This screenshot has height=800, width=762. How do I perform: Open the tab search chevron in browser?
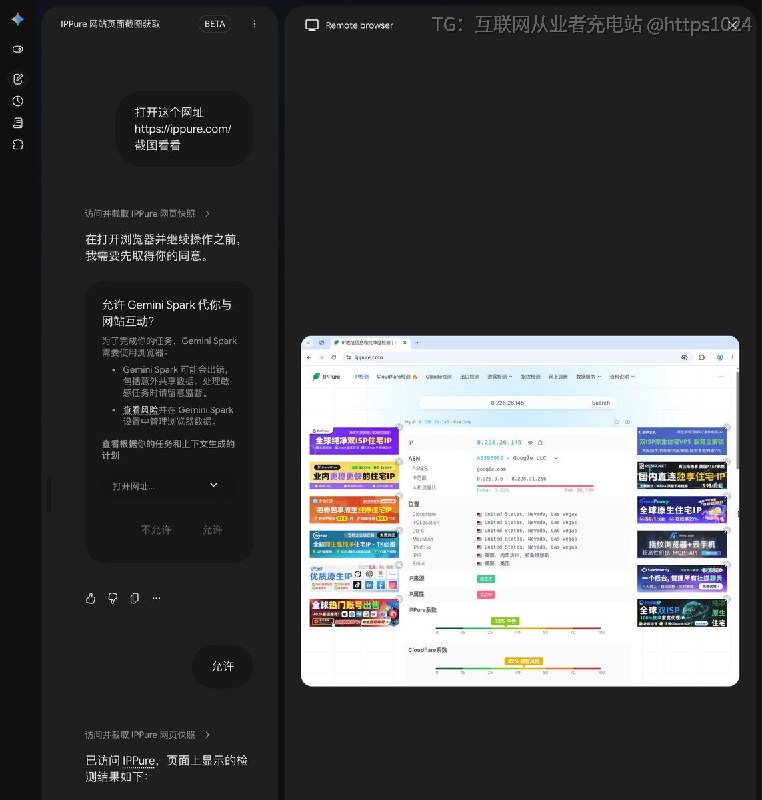tap(308, 343)
